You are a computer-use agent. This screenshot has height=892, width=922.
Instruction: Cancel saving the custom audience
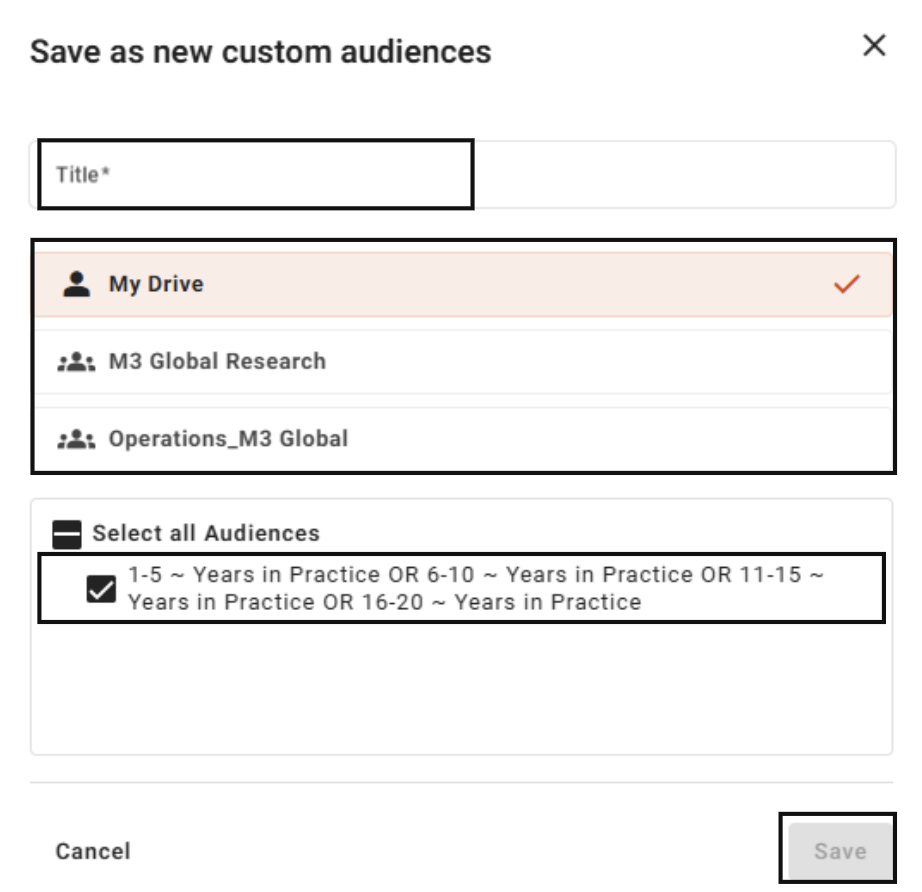[93, 851]
